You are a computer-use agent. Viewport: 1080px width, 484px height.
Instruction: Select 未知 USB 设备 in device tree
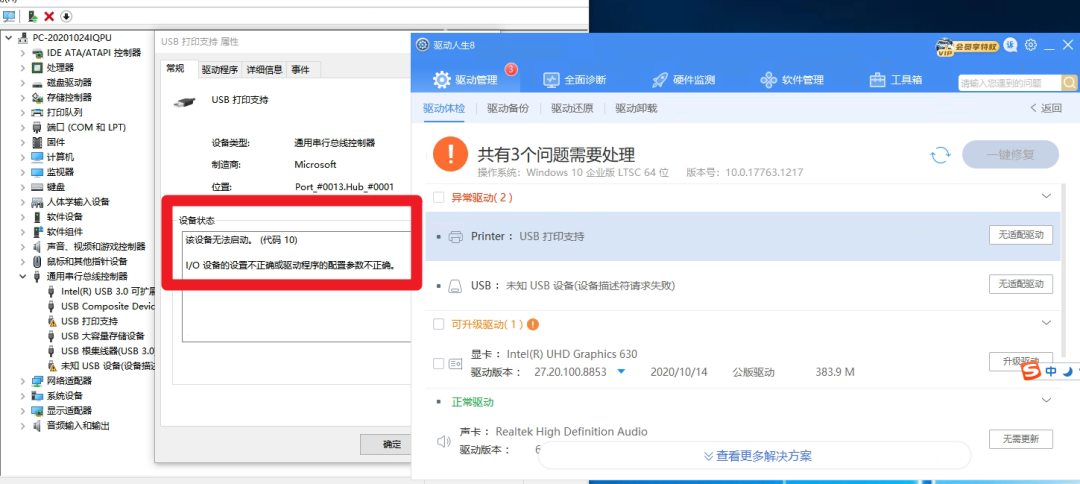point(107,366)
